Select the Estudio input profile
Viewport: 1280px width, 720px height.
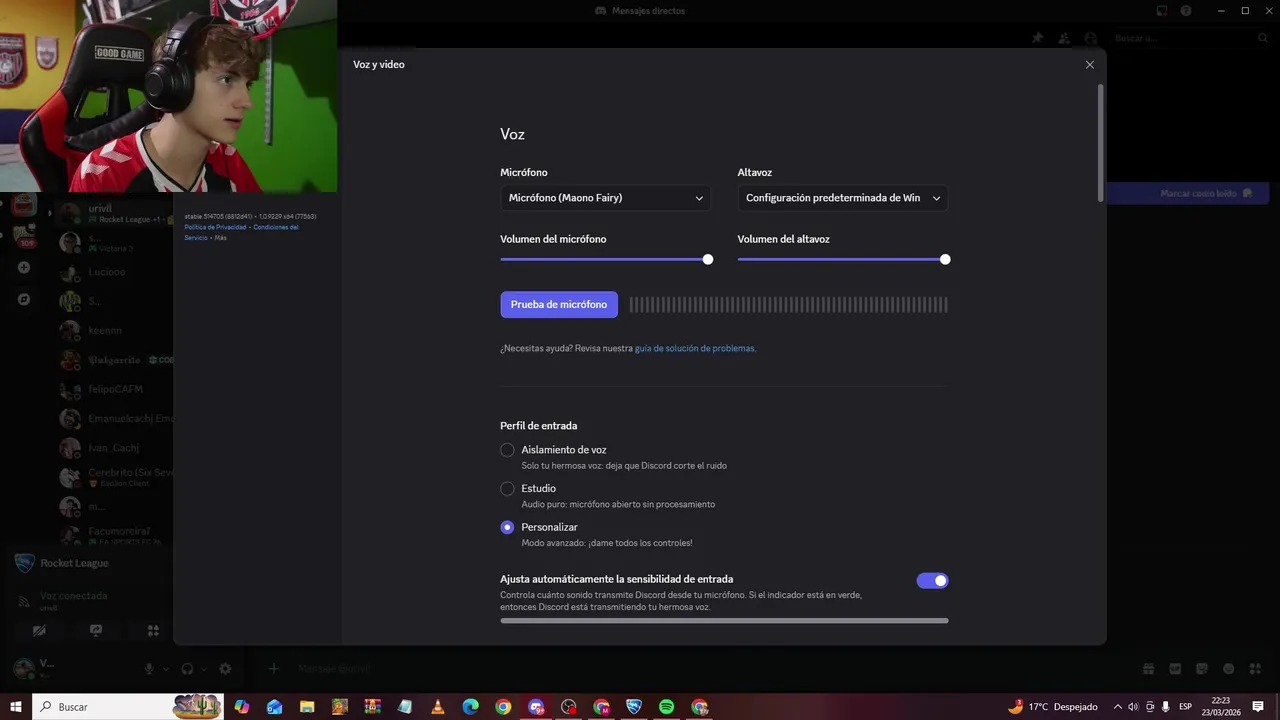[x=507, y=489]
